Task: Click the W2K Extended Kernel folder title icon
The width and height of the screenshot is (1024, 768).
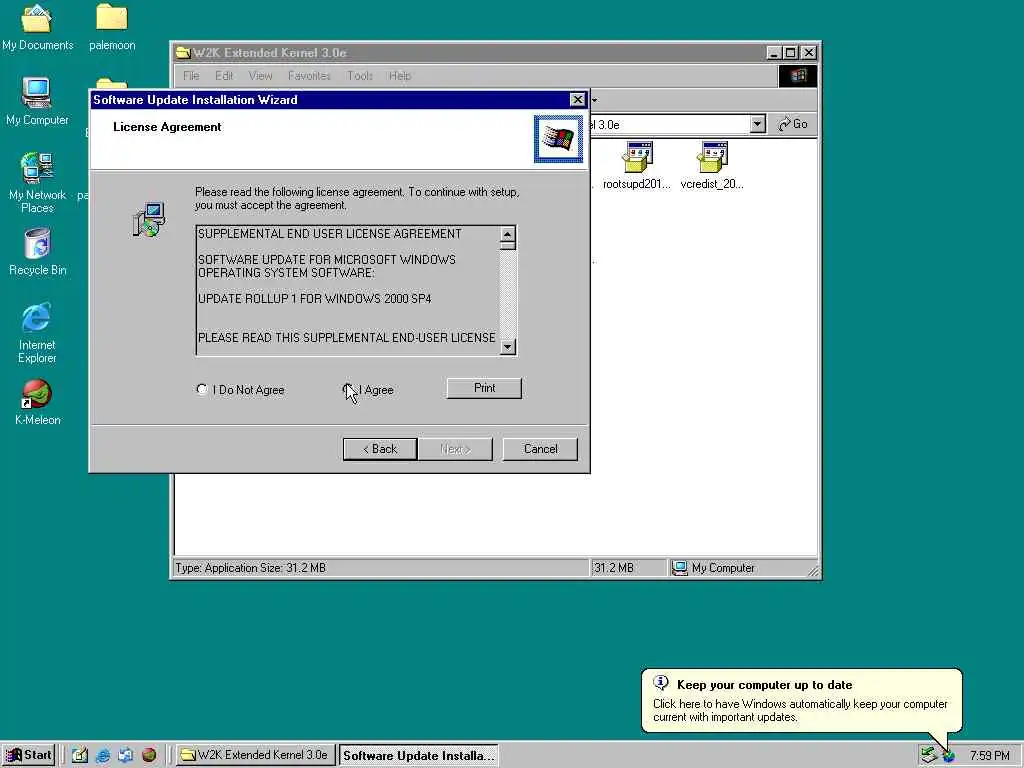Action: tap(183, 53)
